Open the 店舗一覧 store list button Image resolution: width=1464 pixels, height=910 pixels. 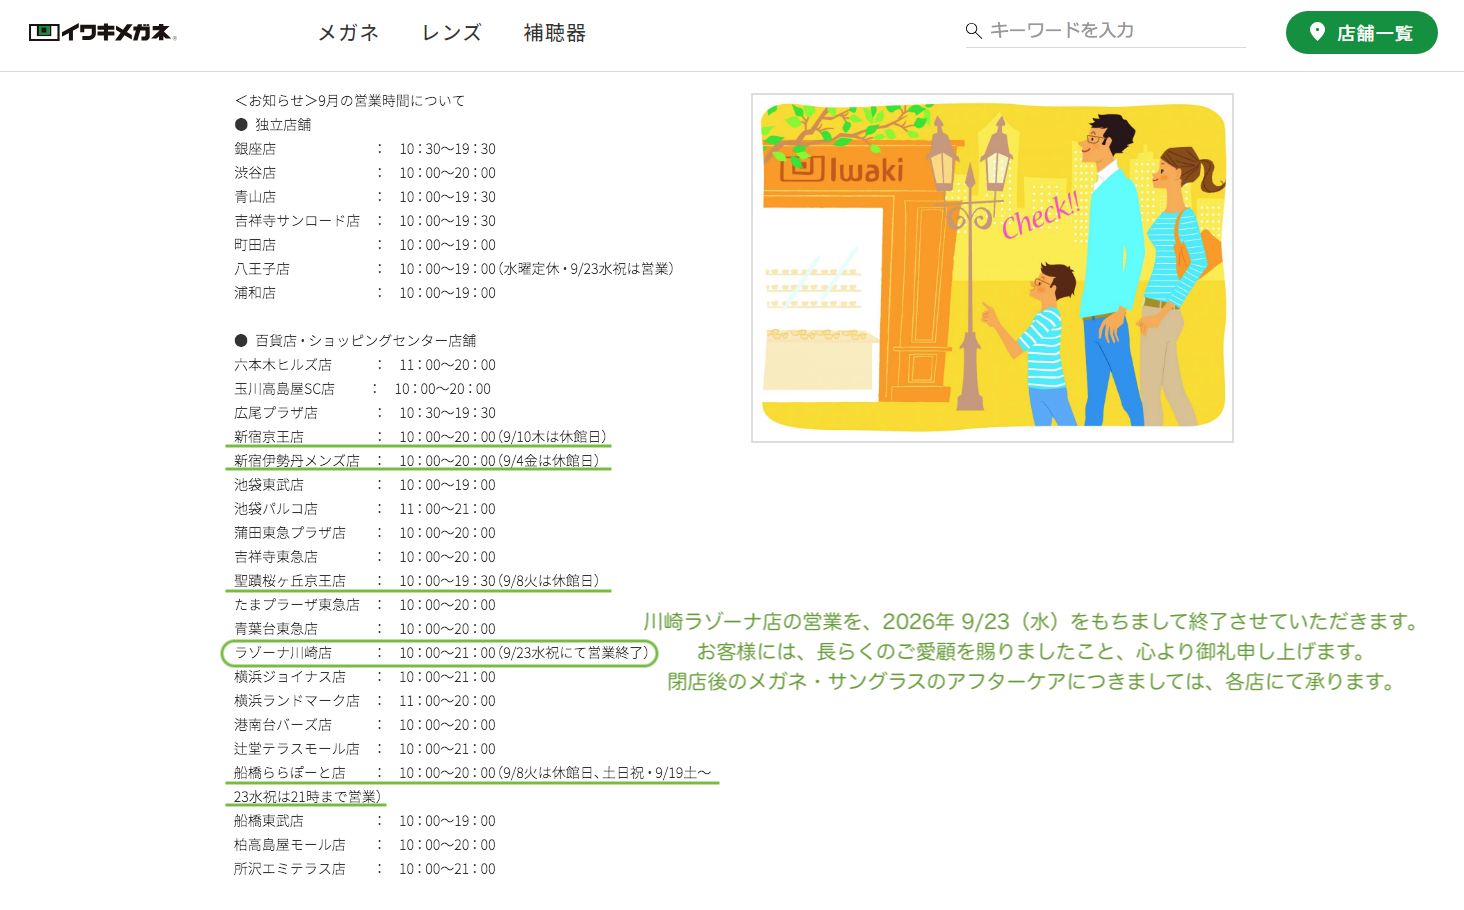tap(1361, 32)
